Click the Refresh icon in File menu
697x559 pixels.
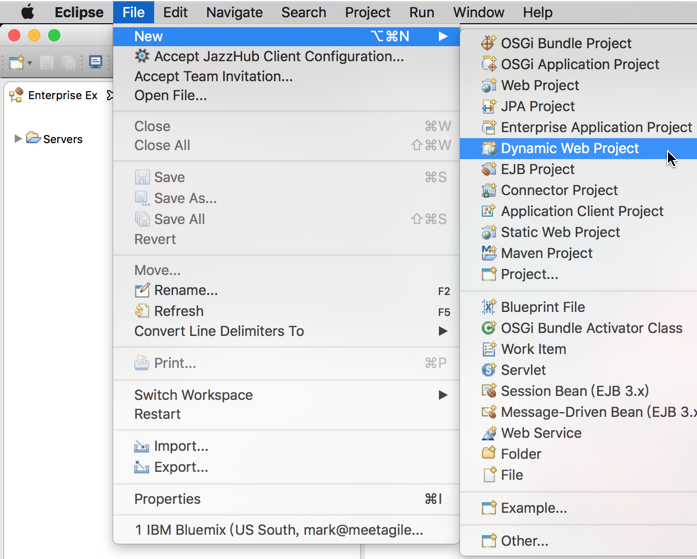tap(142, 311)
